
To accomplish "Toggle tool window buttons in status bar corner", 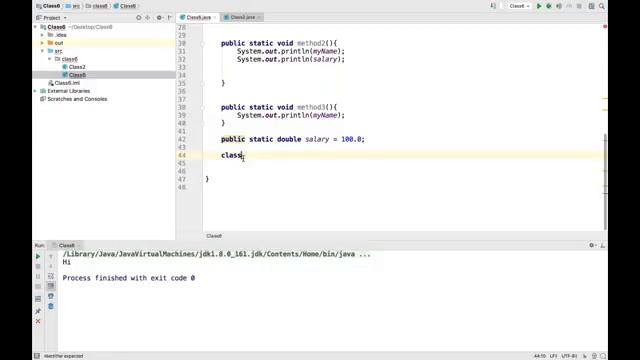I will (x=37, y=356).
